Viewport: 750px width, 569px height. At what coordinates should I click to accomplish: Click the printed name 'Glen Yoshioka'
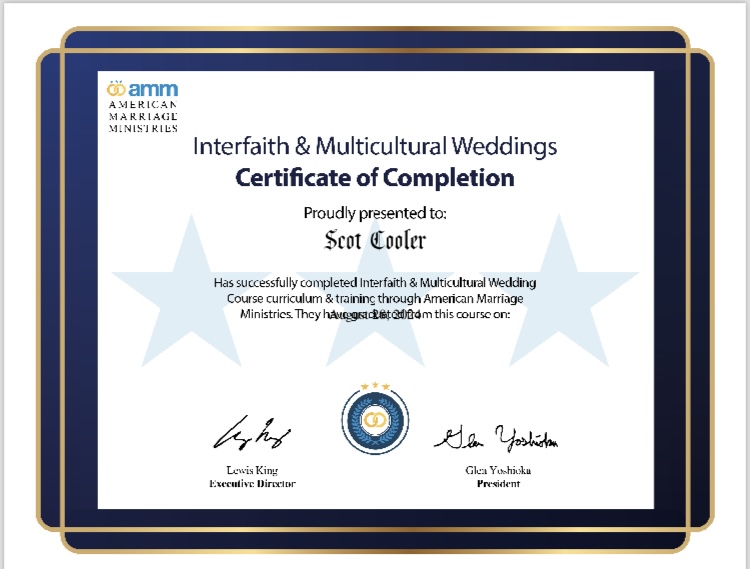click(499, 470)
